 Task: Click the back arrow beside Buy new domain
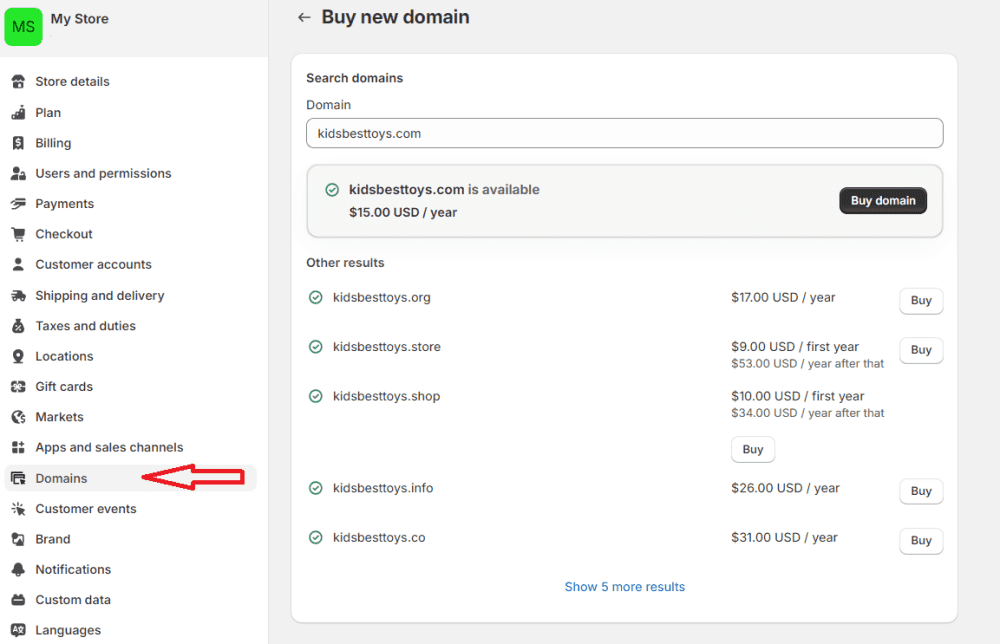click(304, 17)
